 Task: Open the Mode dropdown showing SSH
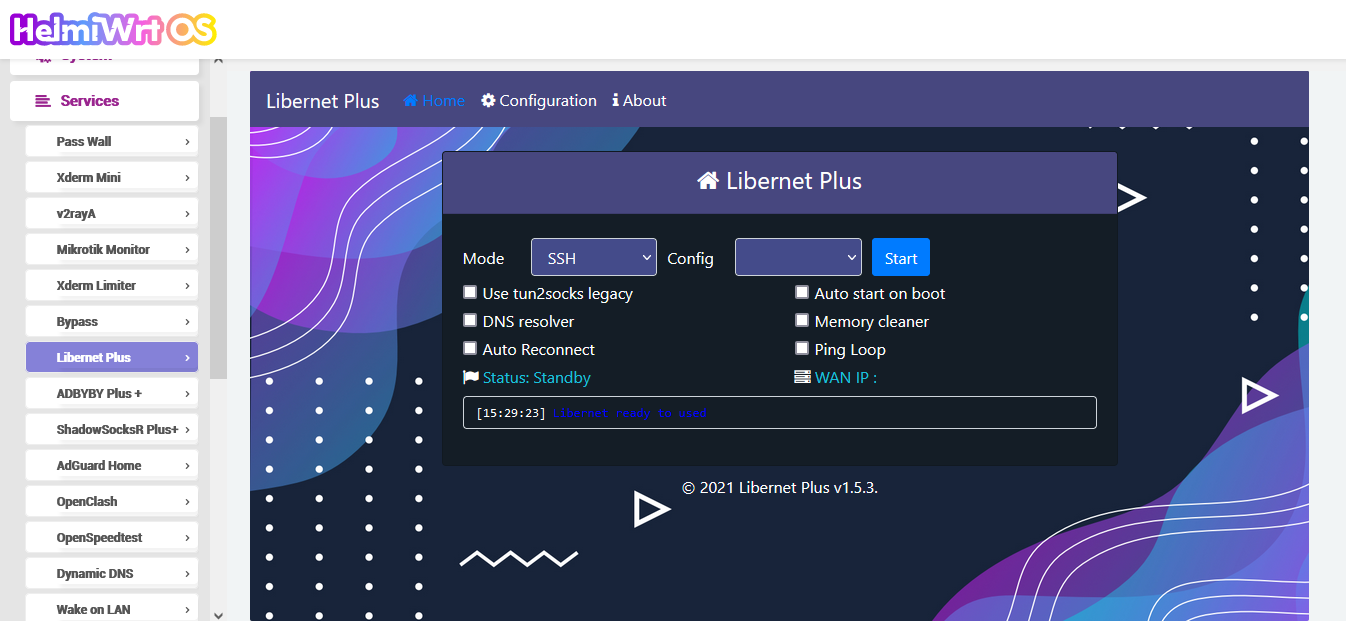(x=594, y=257)
